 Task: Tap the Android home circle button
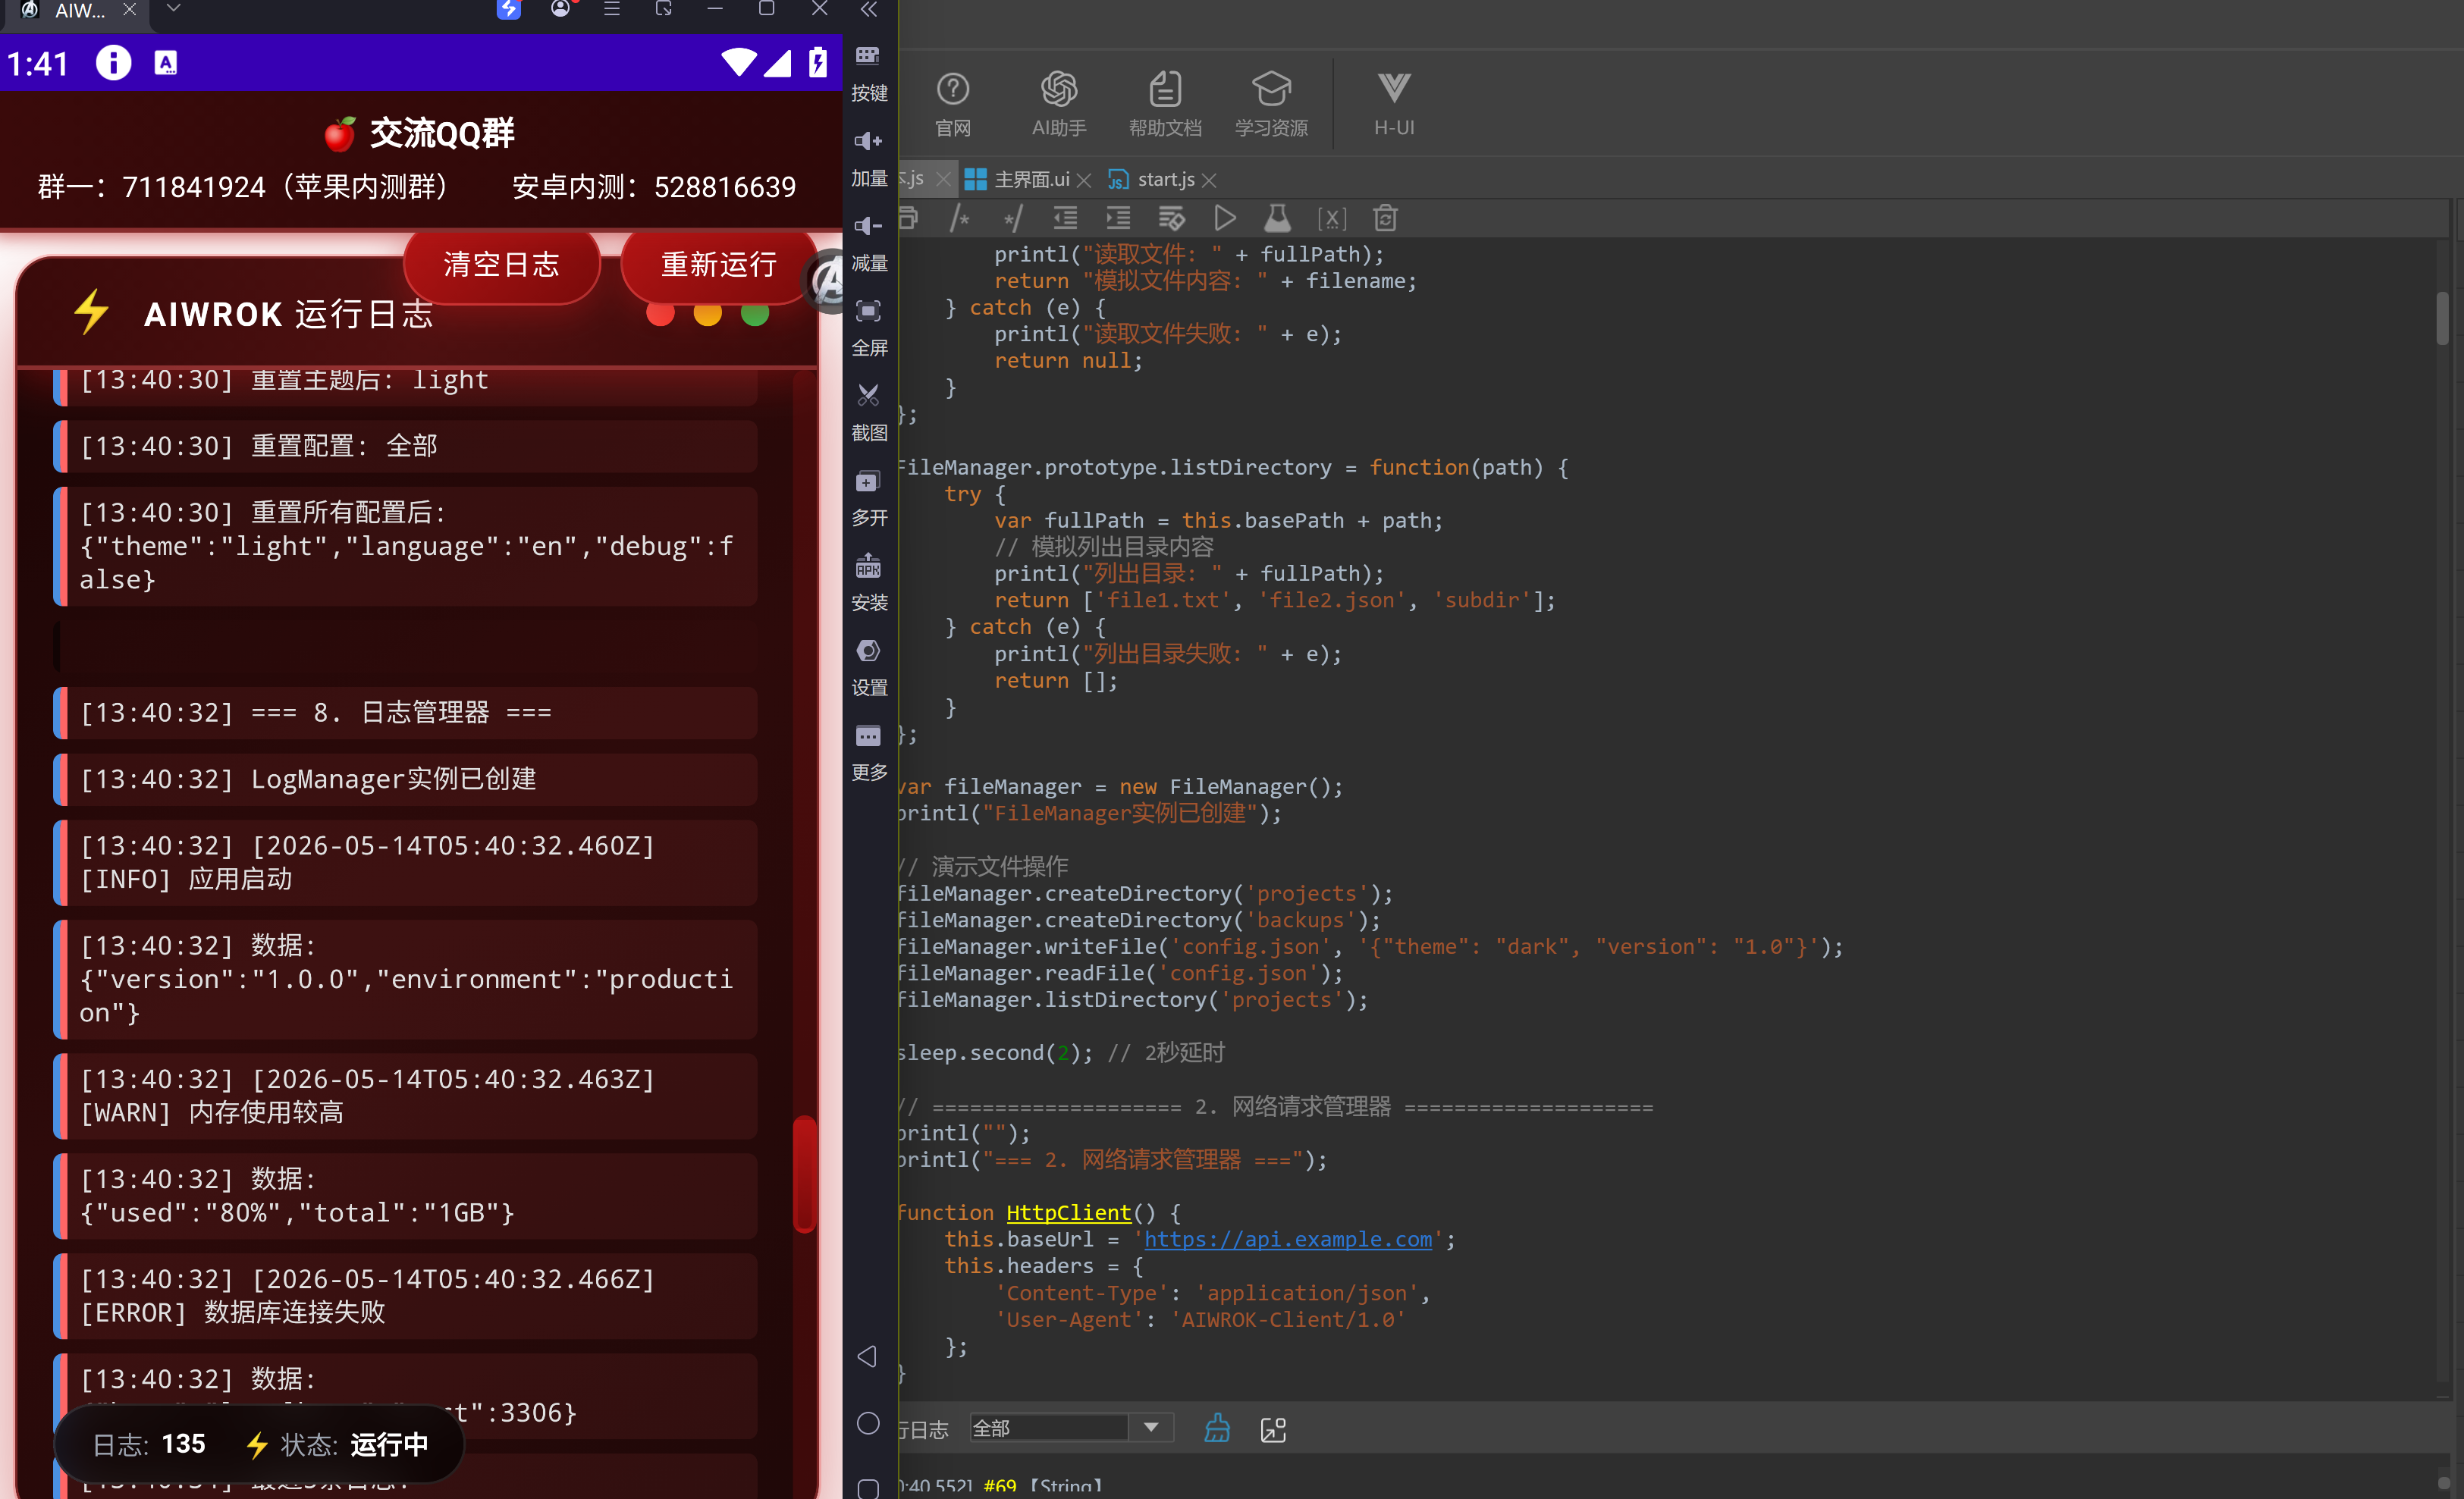point(868,1423)
